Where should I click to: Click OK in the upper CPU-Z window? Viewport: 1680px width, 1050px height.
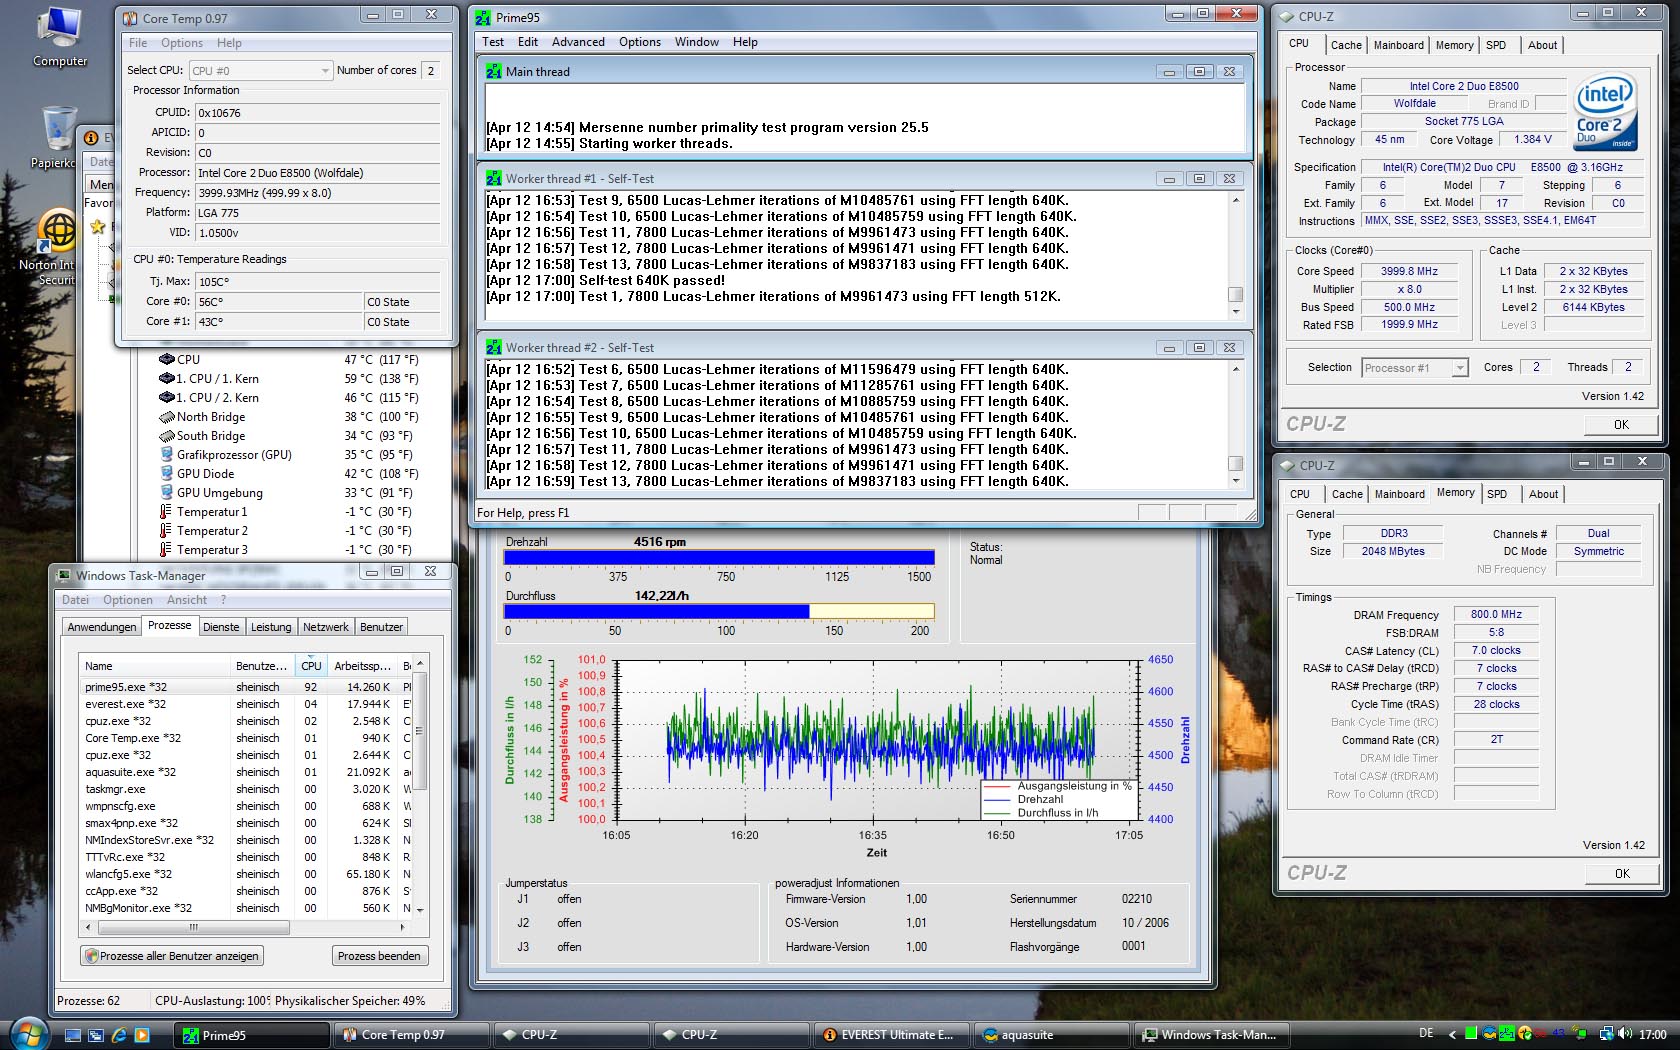[x=1621, y=424]
